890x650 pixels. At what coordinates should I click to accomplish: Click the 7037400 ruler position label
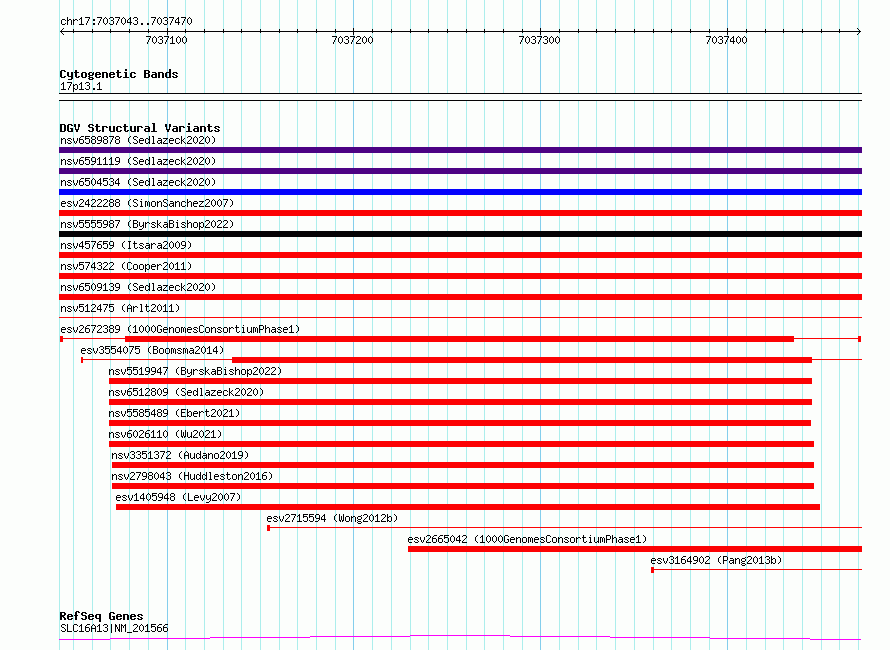(x=727, y=40)
